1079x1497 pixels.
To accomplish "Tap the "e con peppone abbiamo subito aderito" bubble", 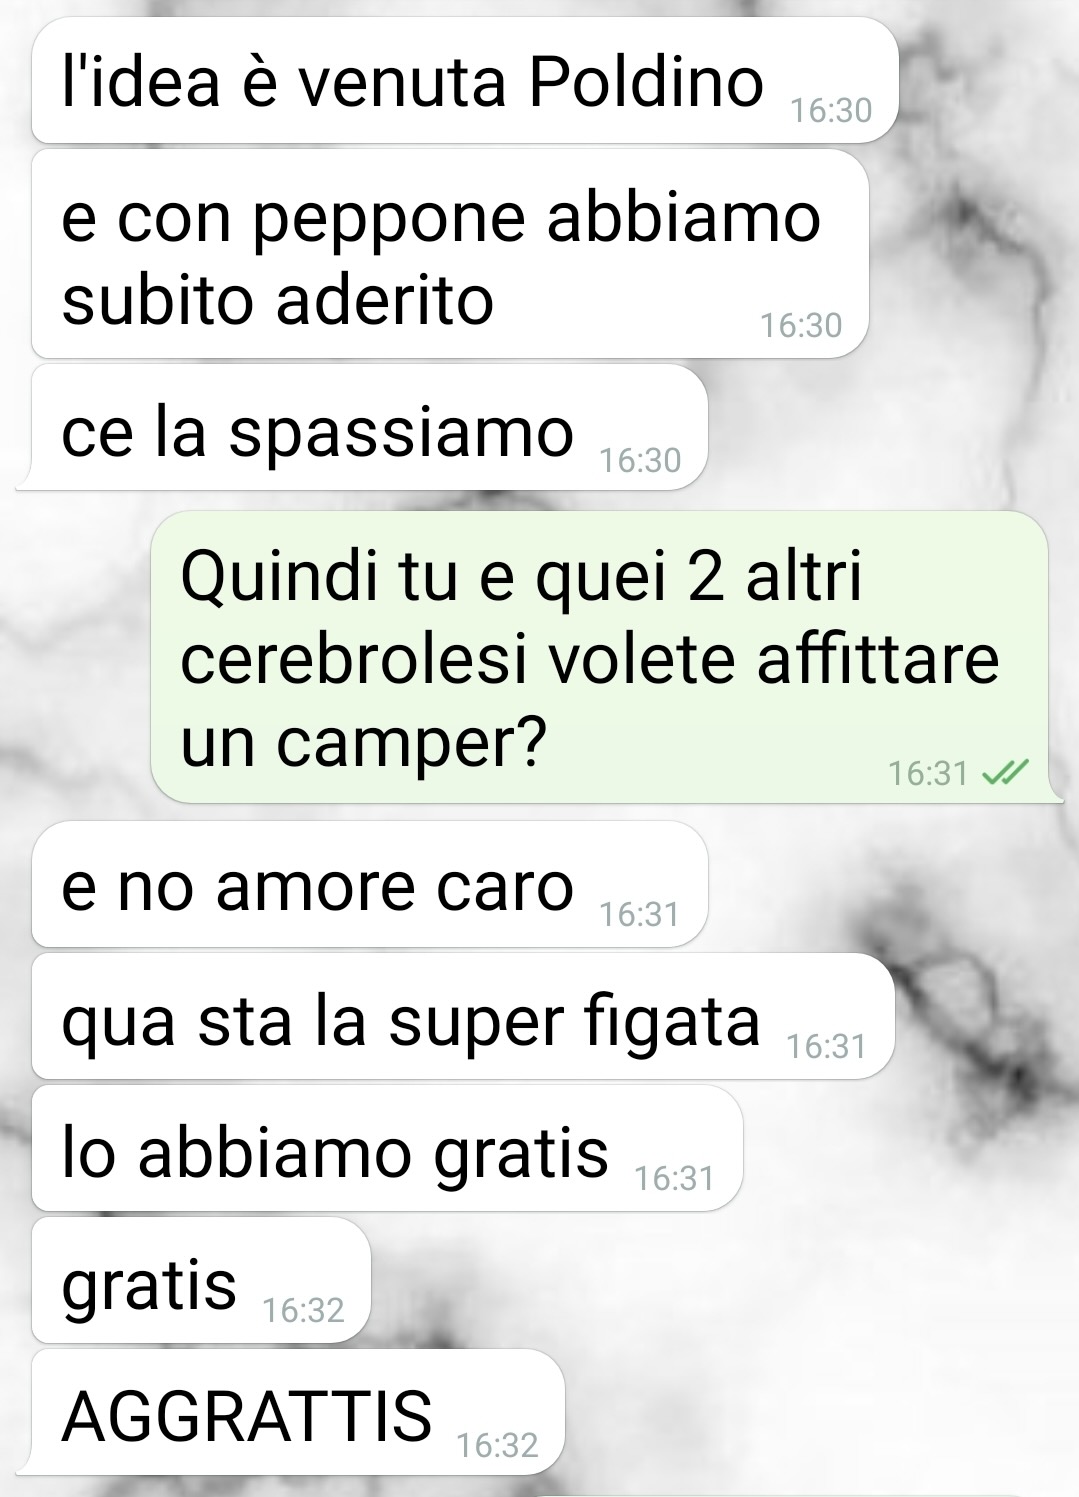I will pos(450,254).
